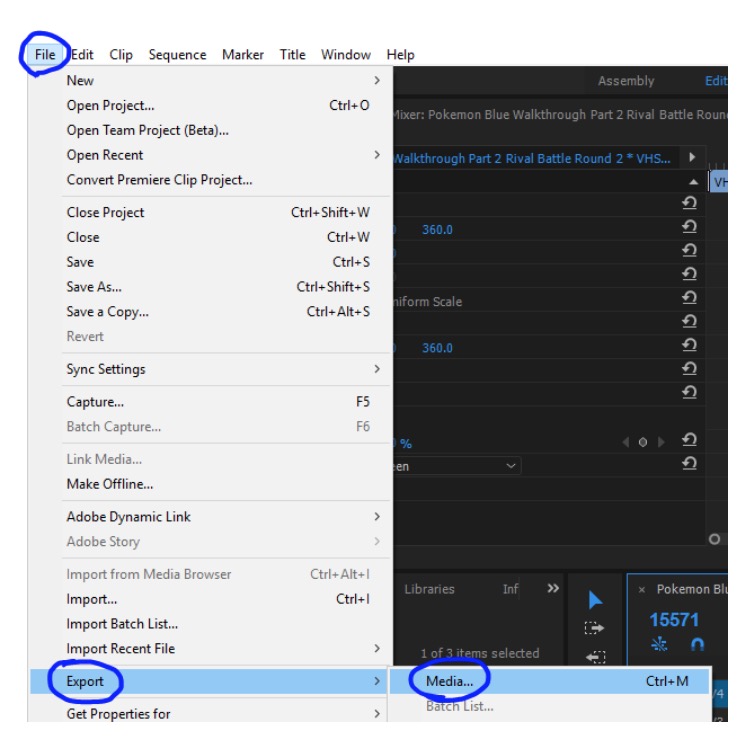Toggle nest sequence icon beside magnet
The height and width of the screenshot is (752, 752).
(x=660, y=645)
